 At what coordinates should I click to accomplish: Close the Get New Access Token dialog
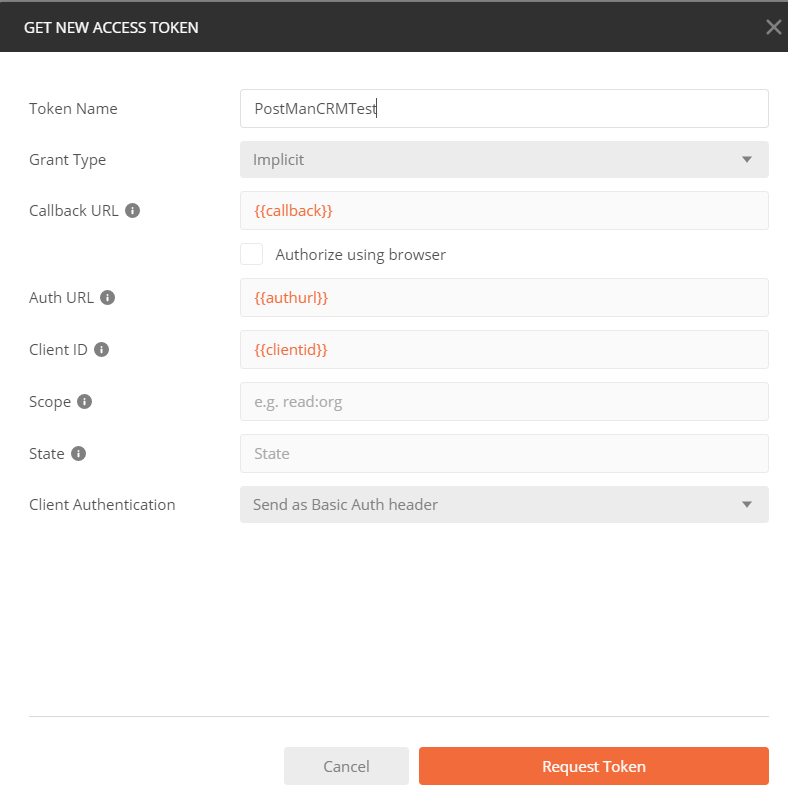pos(773,27)
